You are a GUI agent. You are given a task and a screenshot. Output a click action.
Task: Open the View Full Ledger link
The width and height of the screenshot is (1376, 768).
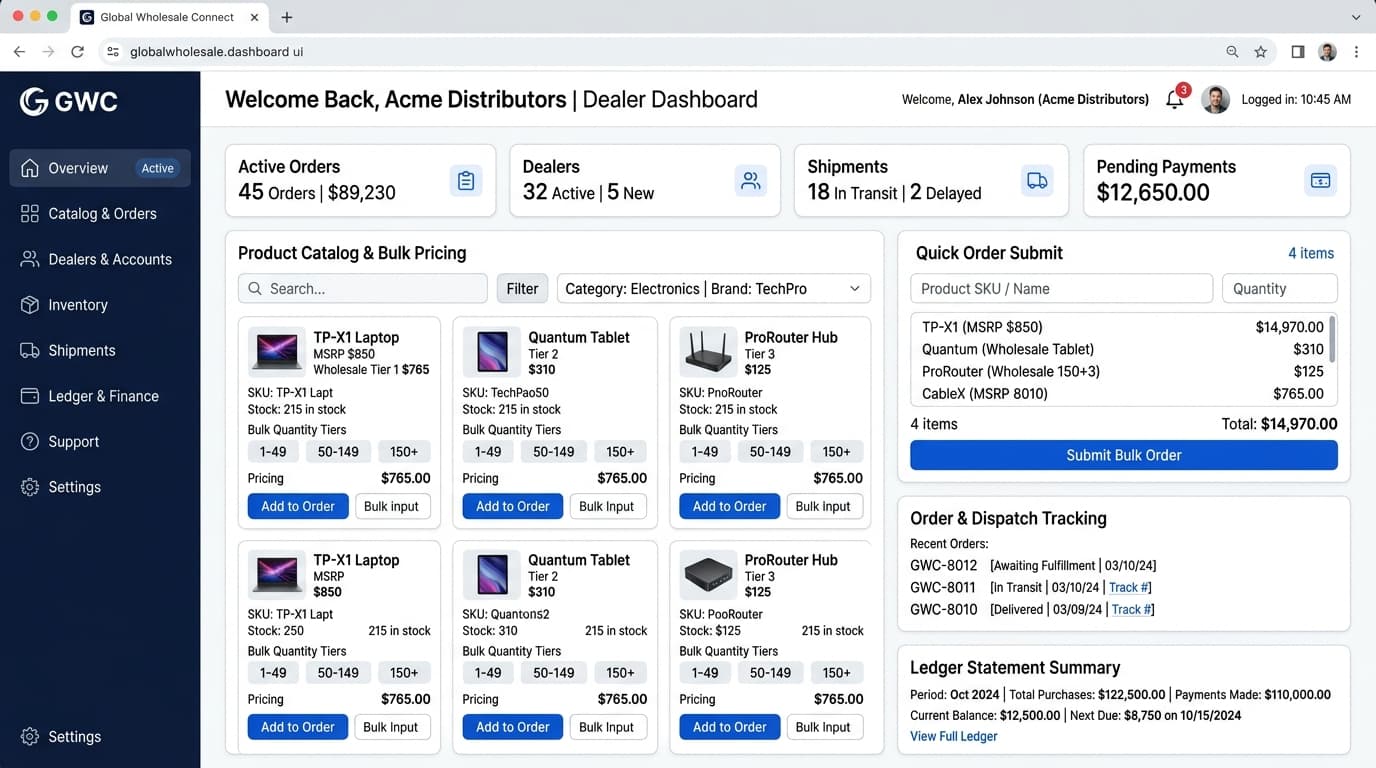[954, 737]
